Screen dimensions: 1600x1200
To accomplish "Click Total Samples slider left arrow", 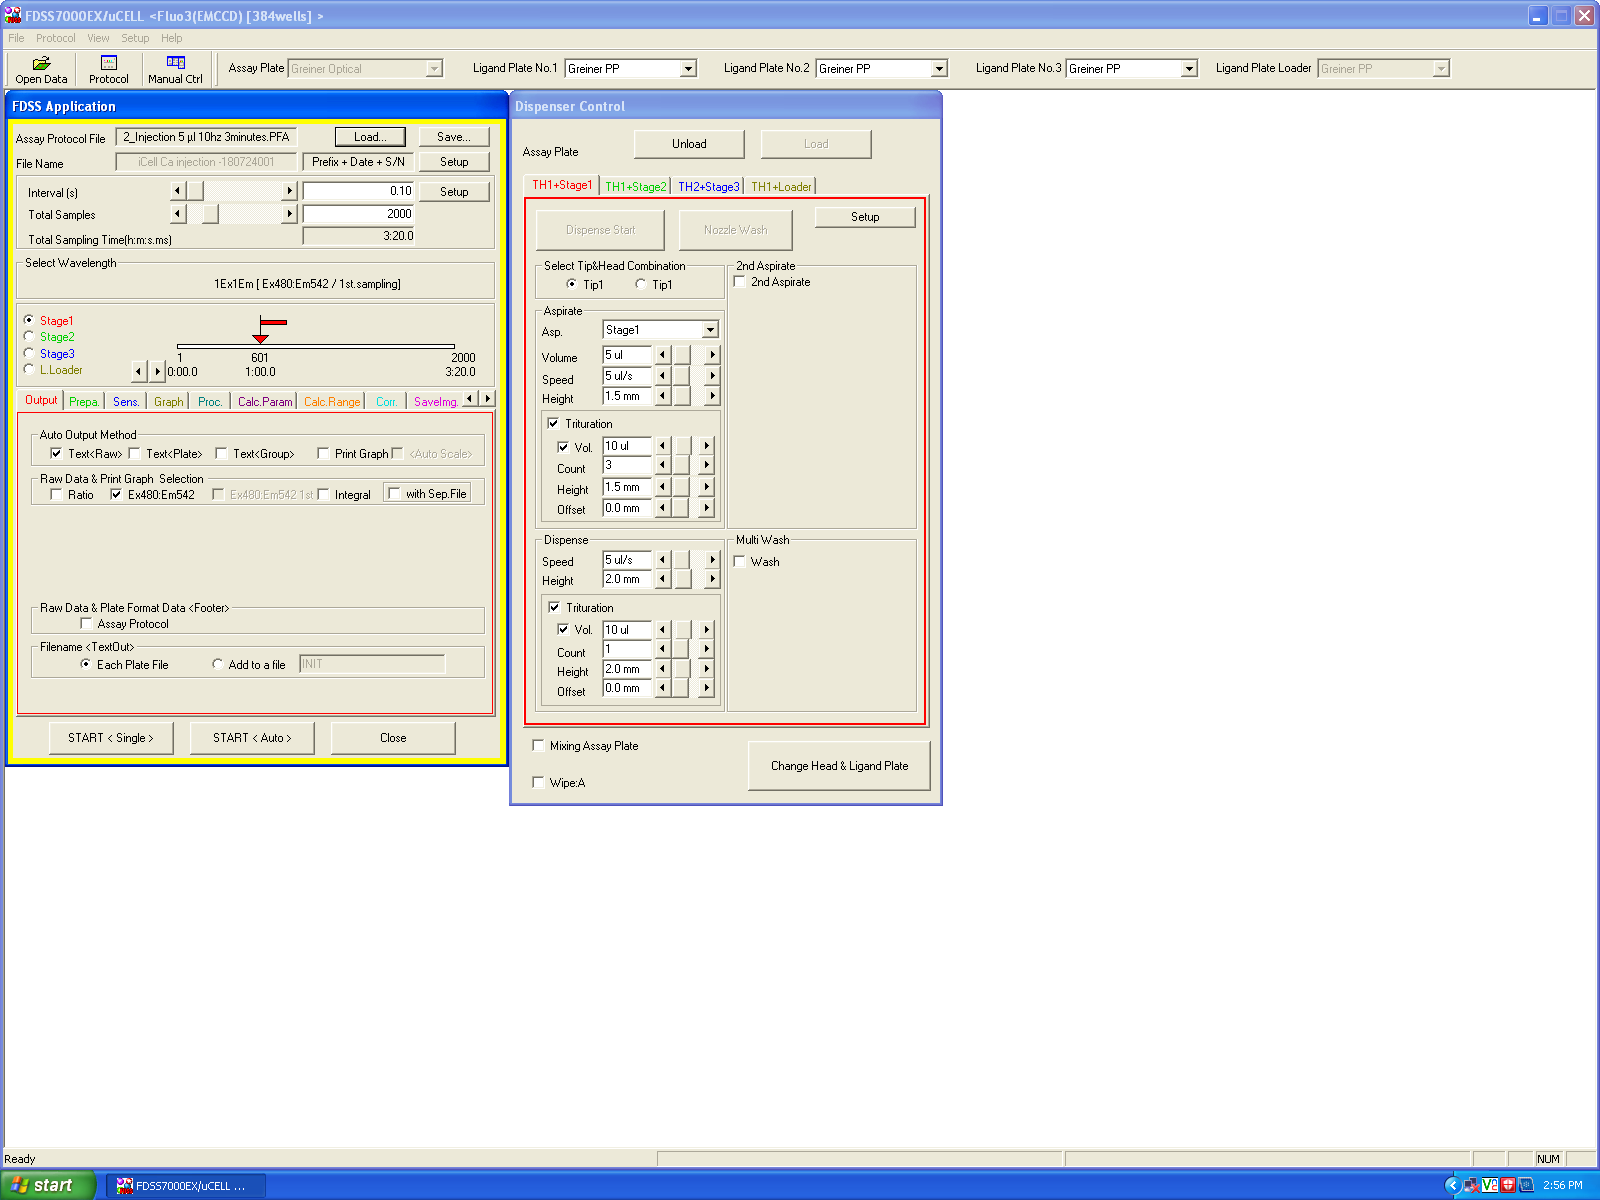I will [x=178, y=214].
